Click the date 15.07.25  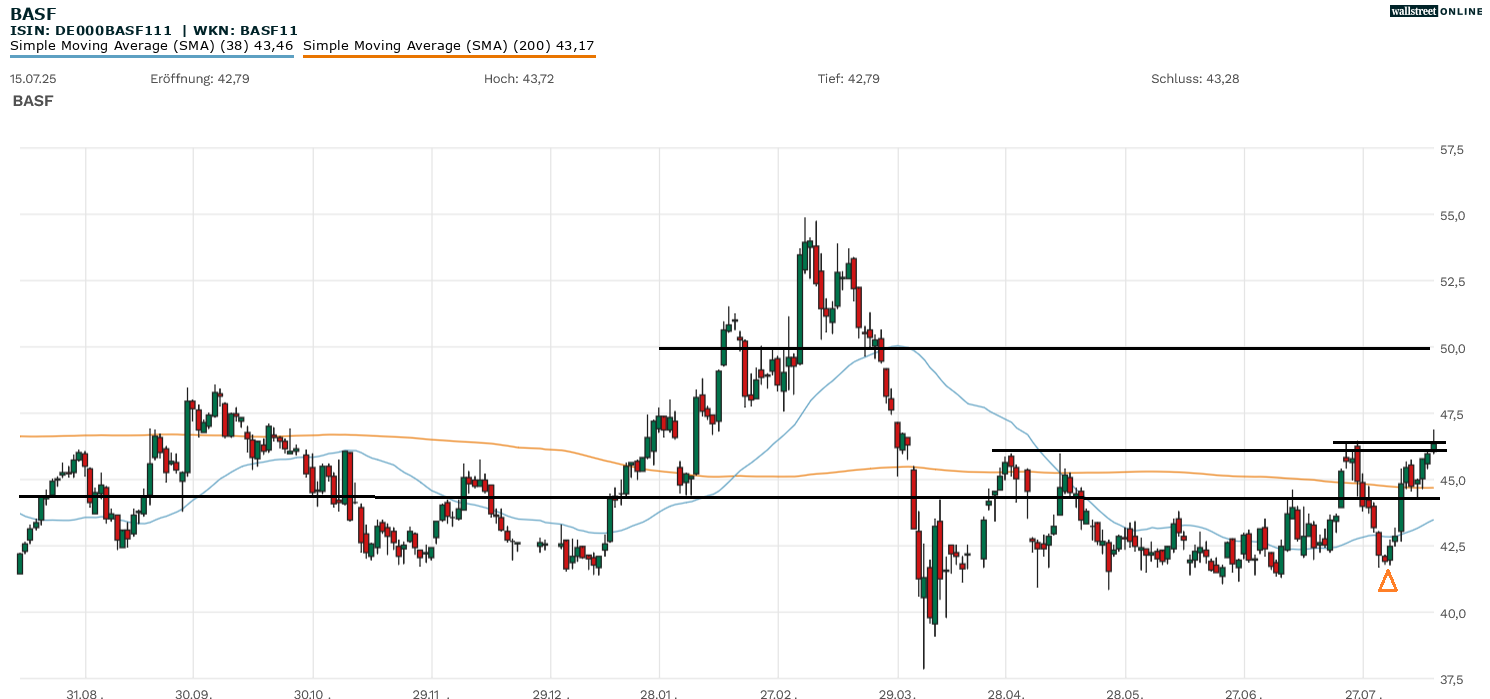point(33,78)
